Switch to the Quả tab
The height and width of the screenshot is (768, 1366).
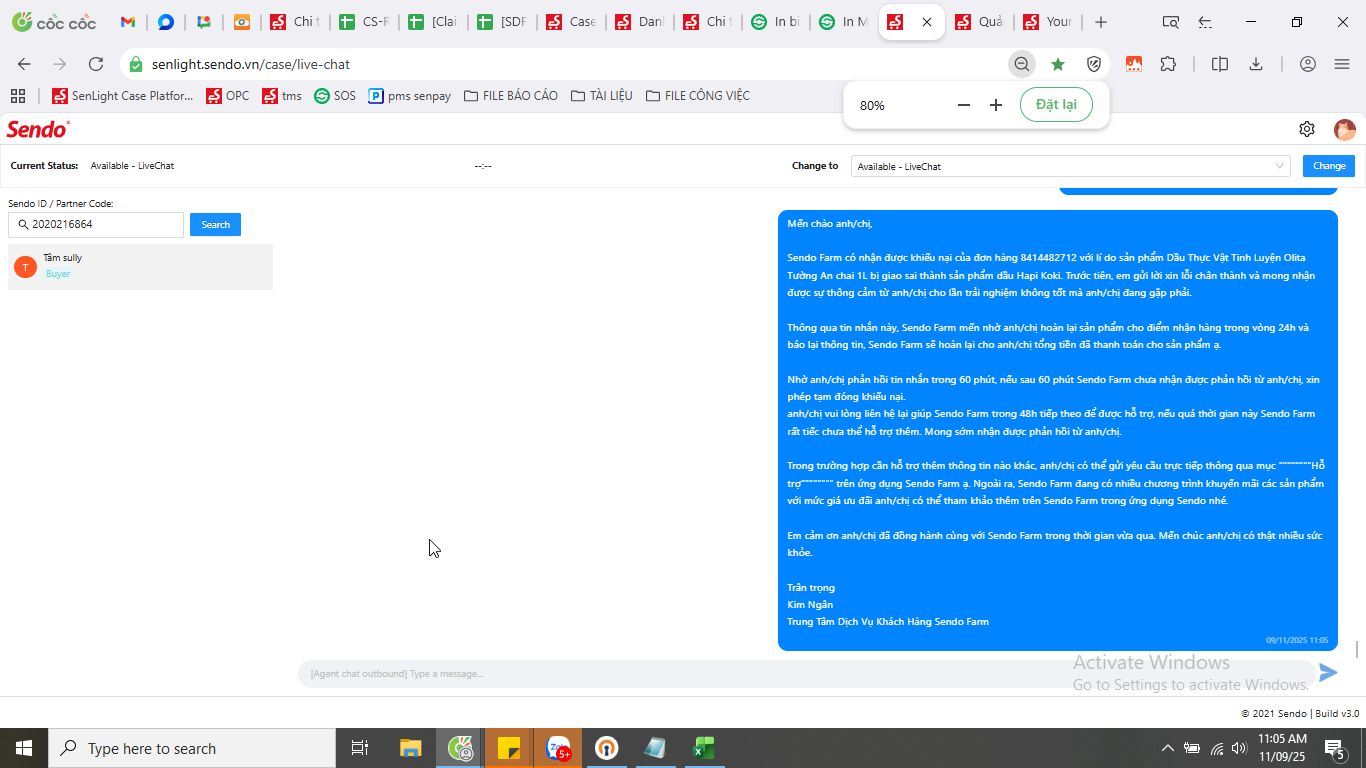click(980, 22)
